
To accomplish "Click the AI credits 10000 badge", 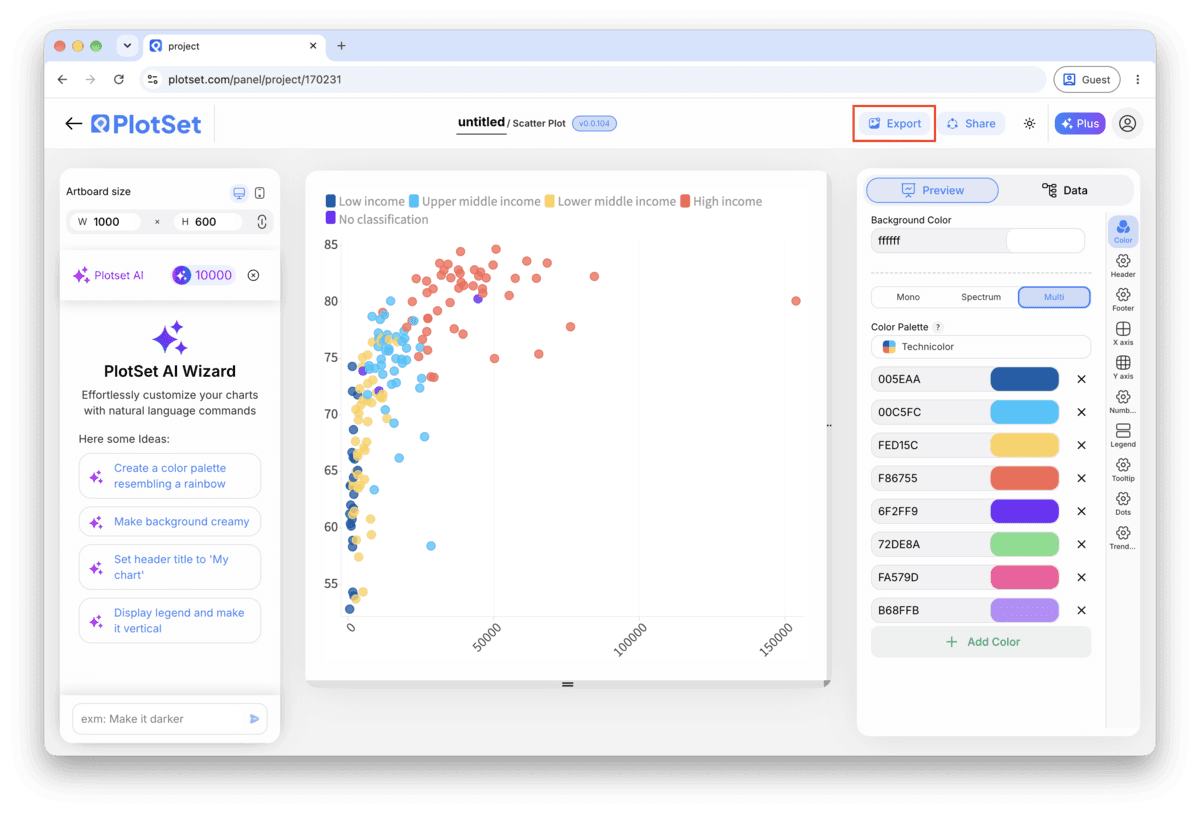I will pyautogui.click(x=203, y=275).
